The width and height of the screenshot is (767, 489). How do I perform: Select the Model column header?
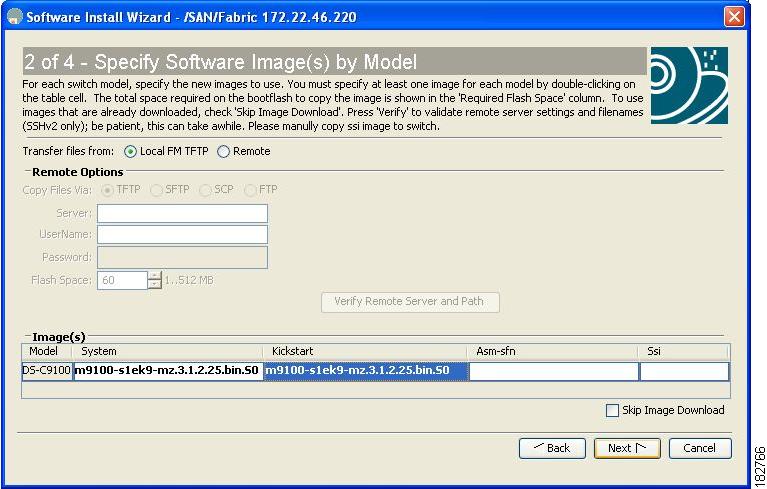(47, 352)
